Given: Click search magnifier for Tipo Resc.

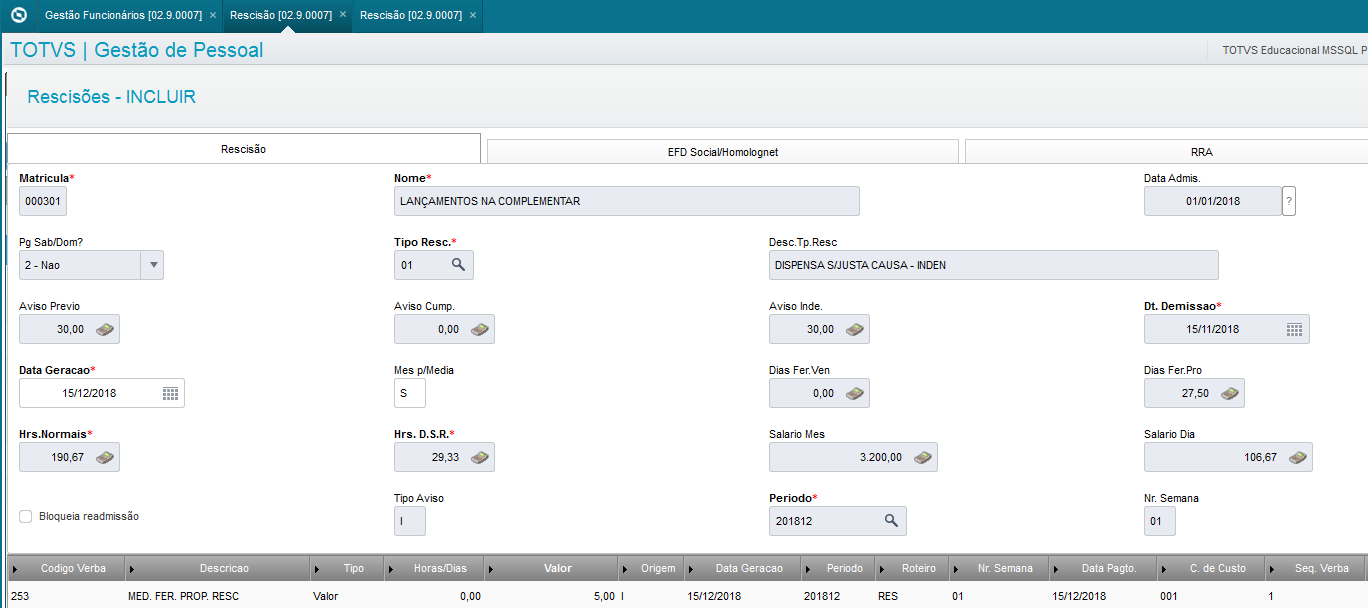Looking at the screenshot, I should point(458,265).
